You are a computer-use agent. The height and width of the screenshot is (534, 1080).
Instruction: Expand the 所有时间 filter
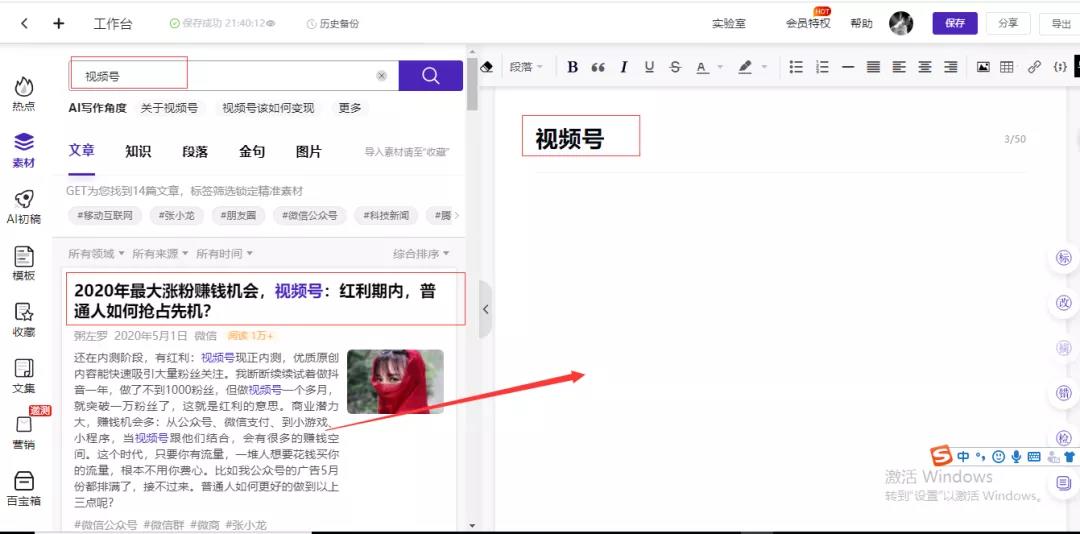point(224,254)
